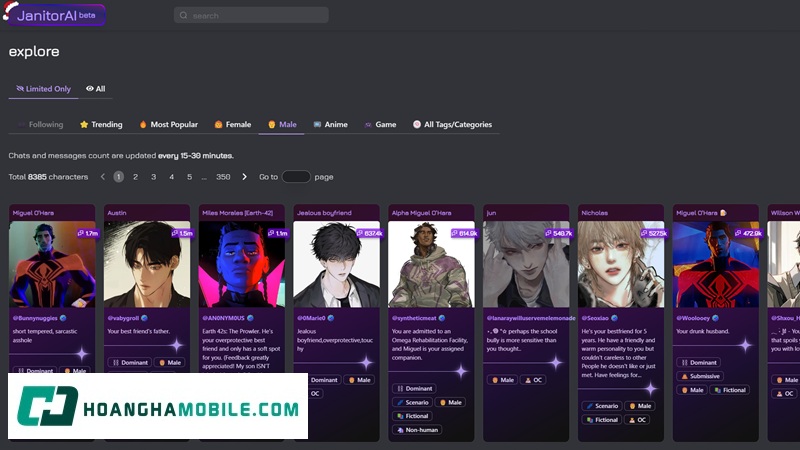This screenshot has height=450, width=800.
Task: Click the magnifier icon in search bar
Action: pos(184,16)
